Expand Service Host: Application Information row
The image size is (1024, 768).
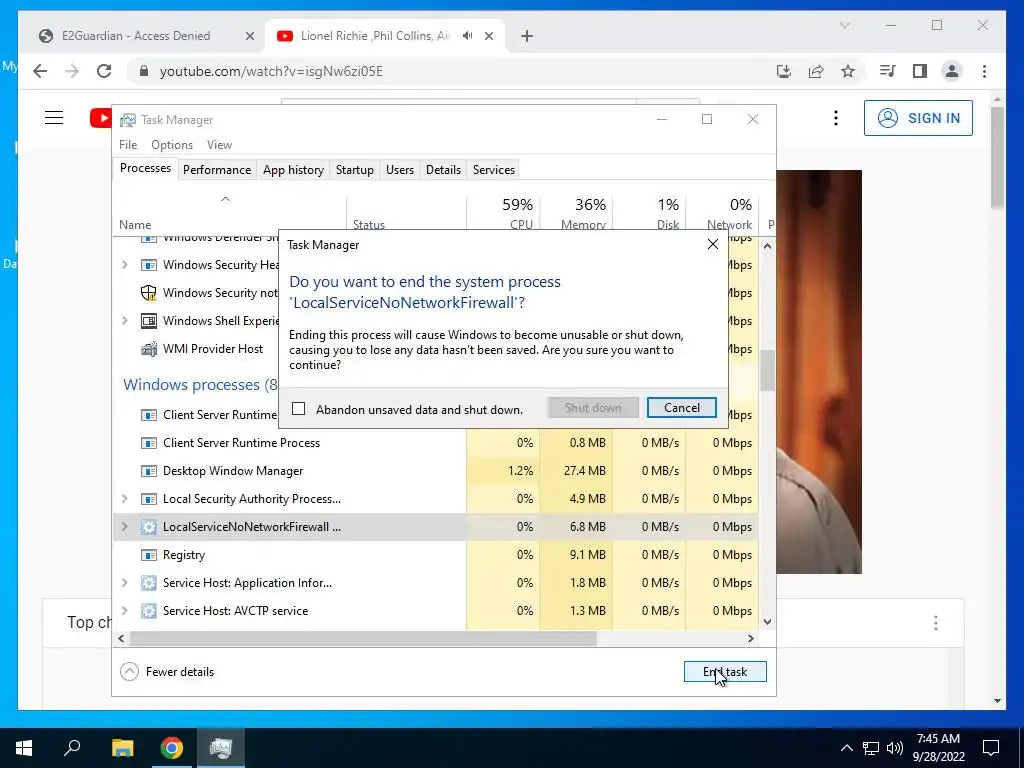pos(125,583)
